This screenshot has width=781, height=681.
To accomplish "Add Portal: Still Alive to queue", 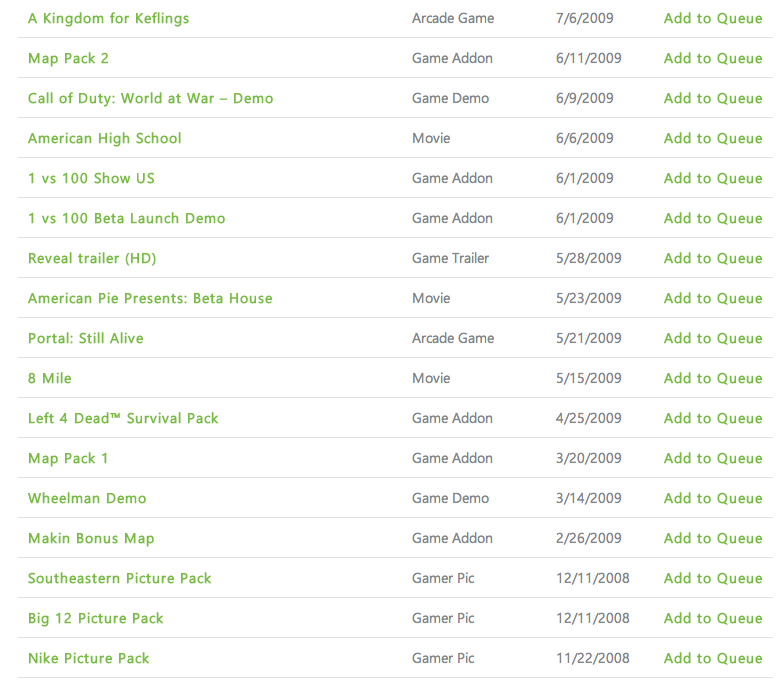I will tap(713, 338).
